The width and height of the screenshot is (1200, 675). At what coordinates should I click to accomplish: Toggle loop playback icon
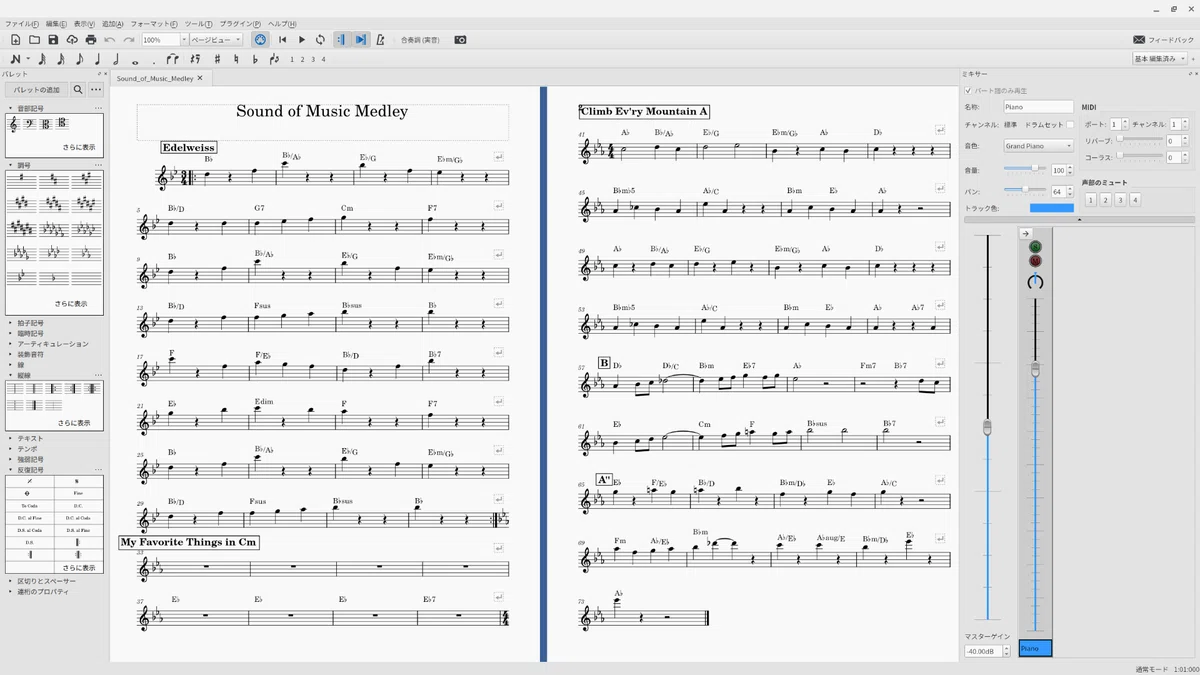coord(320,40)
